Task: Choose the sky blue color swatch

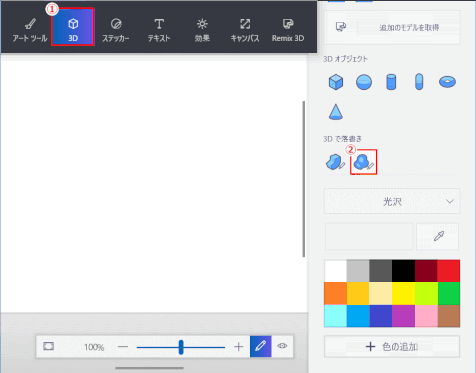Action: tap(358, 316)
